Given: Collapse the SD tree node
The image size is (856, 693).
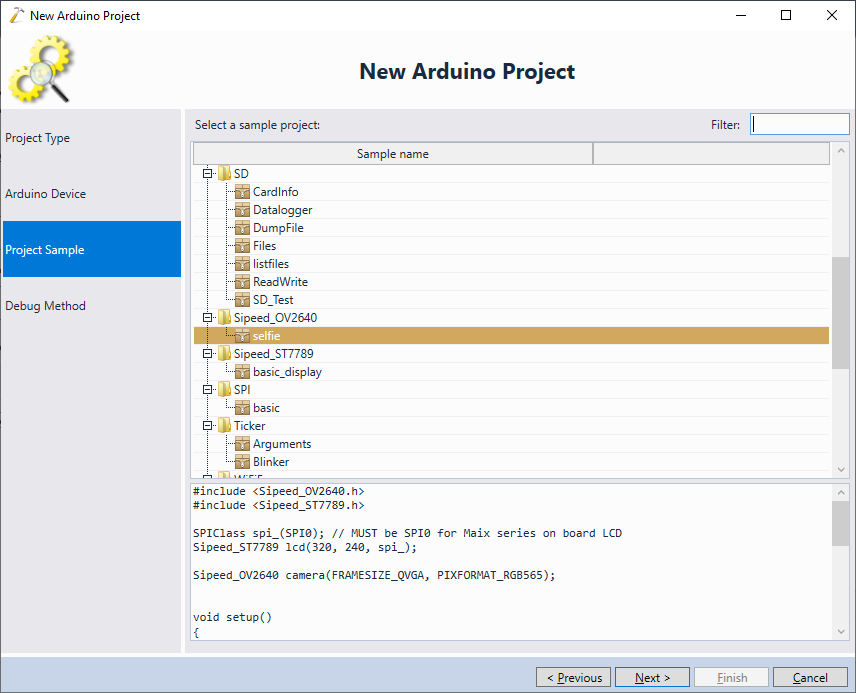Looking at the screenshot, I should [x=207, y=174].
